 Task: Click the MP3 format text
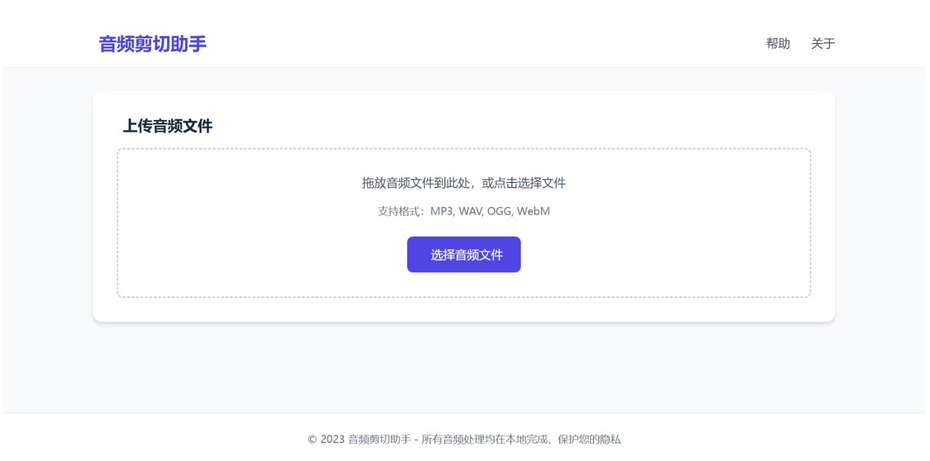coord(441,211)
